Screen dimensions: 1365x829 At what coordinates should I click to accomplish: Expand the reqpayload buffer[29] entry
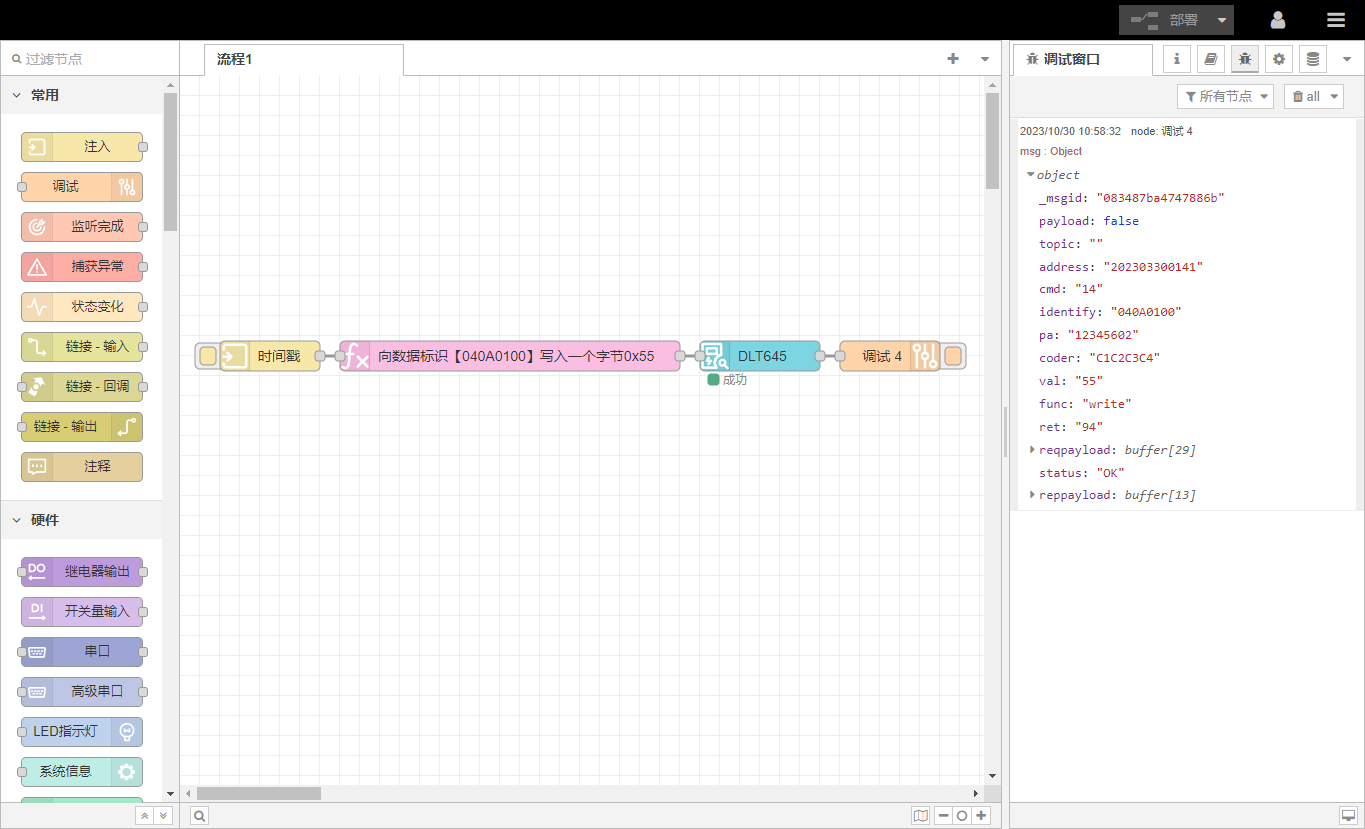click(1033, 450)
